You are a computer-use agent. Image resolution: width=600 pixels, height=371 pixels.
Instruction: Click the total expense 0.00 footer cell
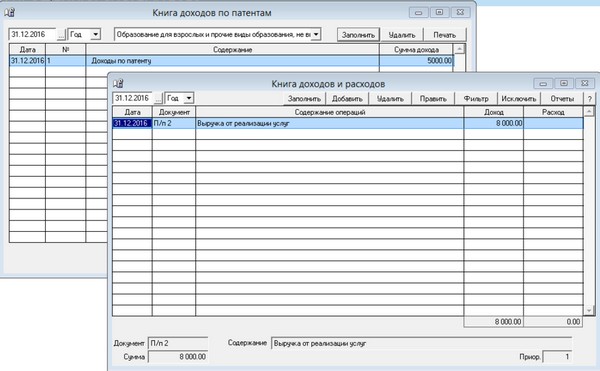tap(553, 322)
